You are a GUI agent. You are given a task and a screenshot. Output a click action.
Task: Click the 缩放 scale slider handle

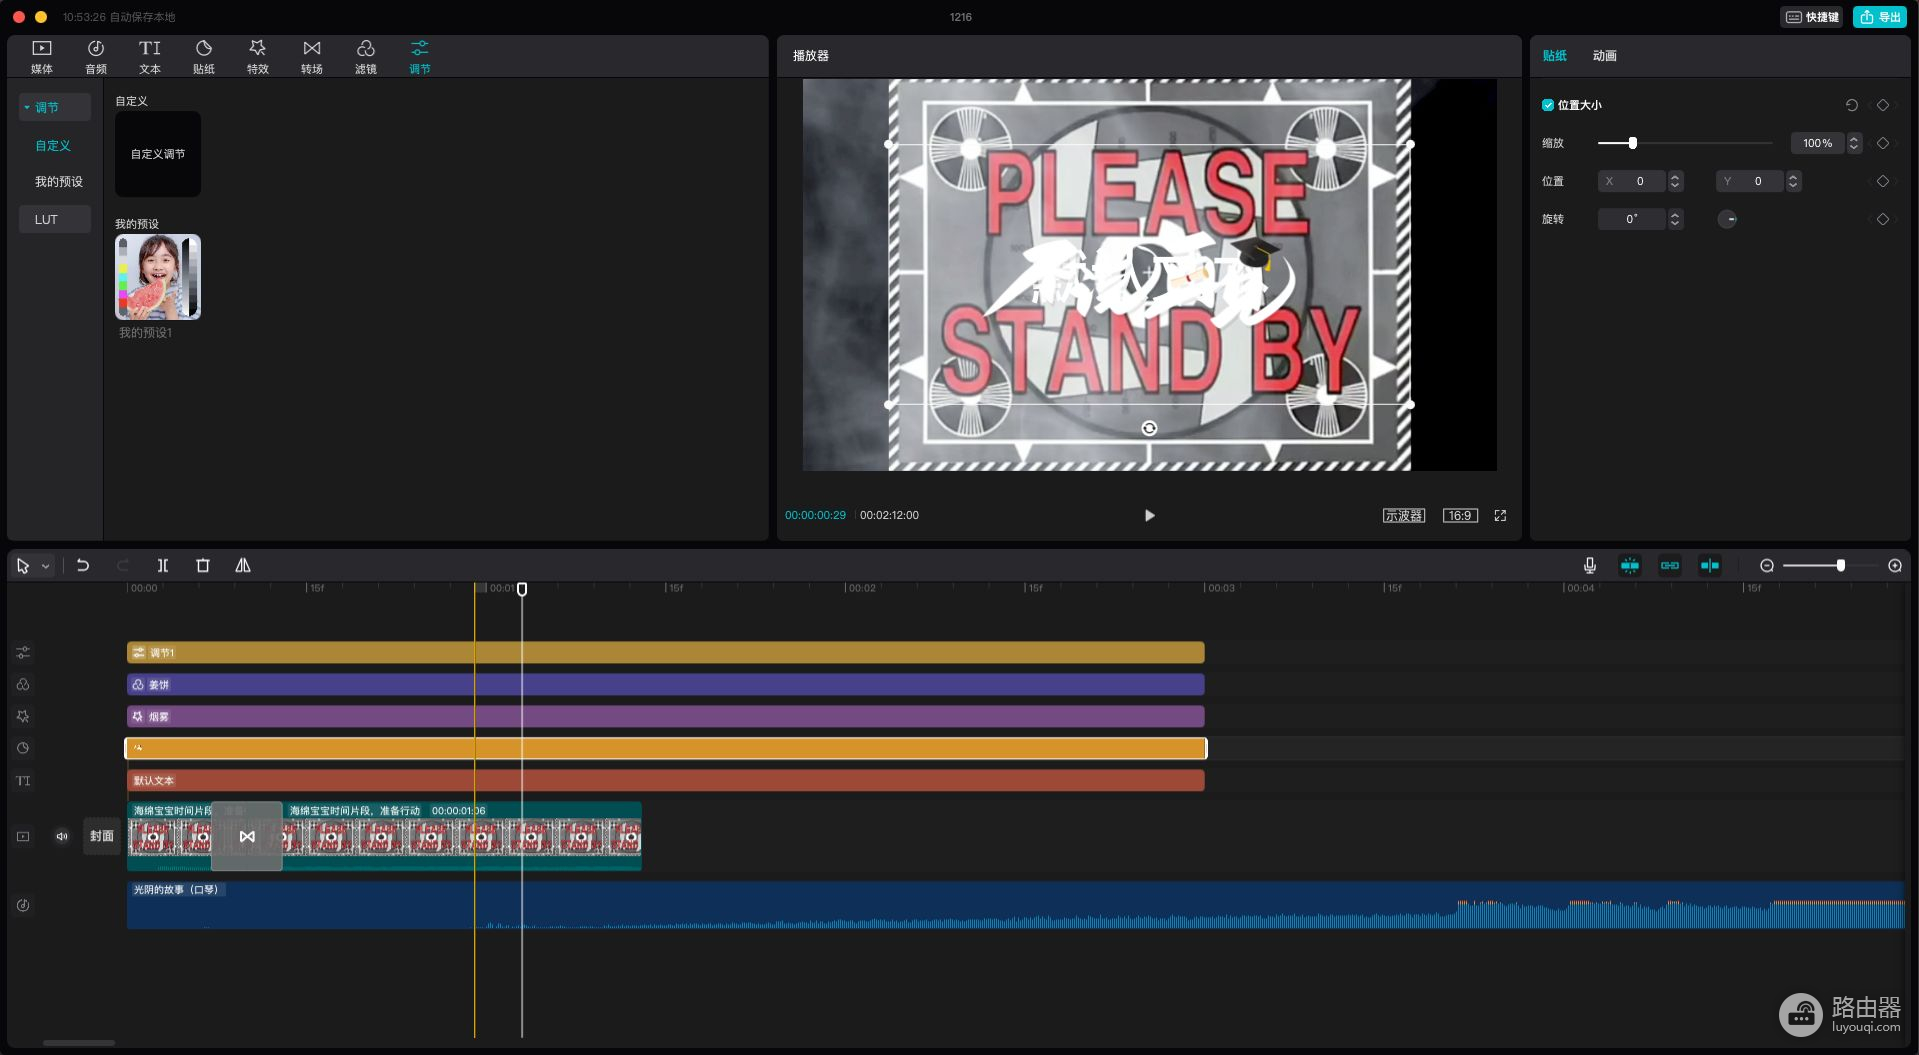[x=1633, y=144]
